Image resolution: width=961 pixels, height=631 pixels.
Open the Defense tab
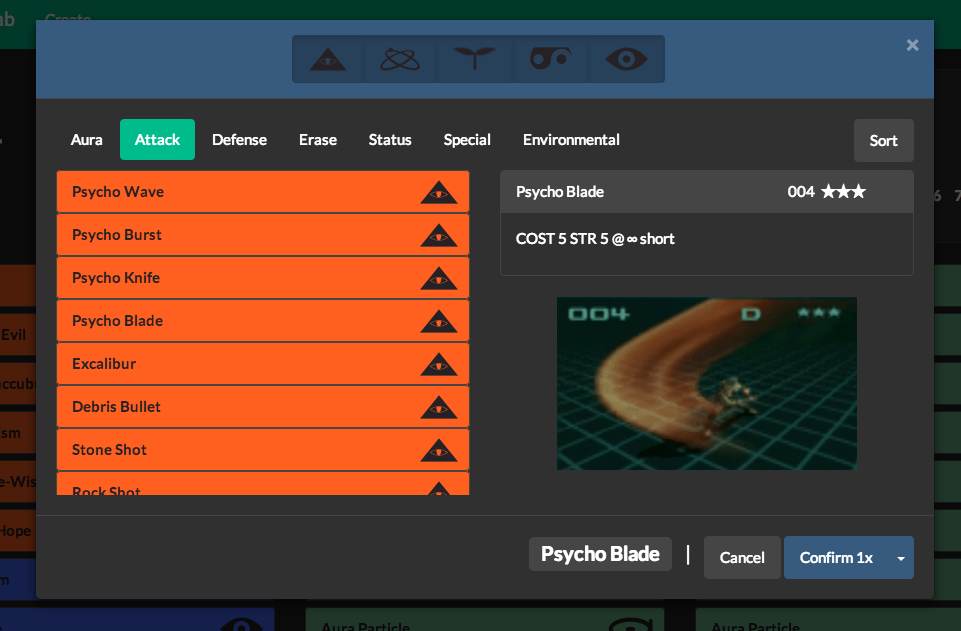click(239, 140)
